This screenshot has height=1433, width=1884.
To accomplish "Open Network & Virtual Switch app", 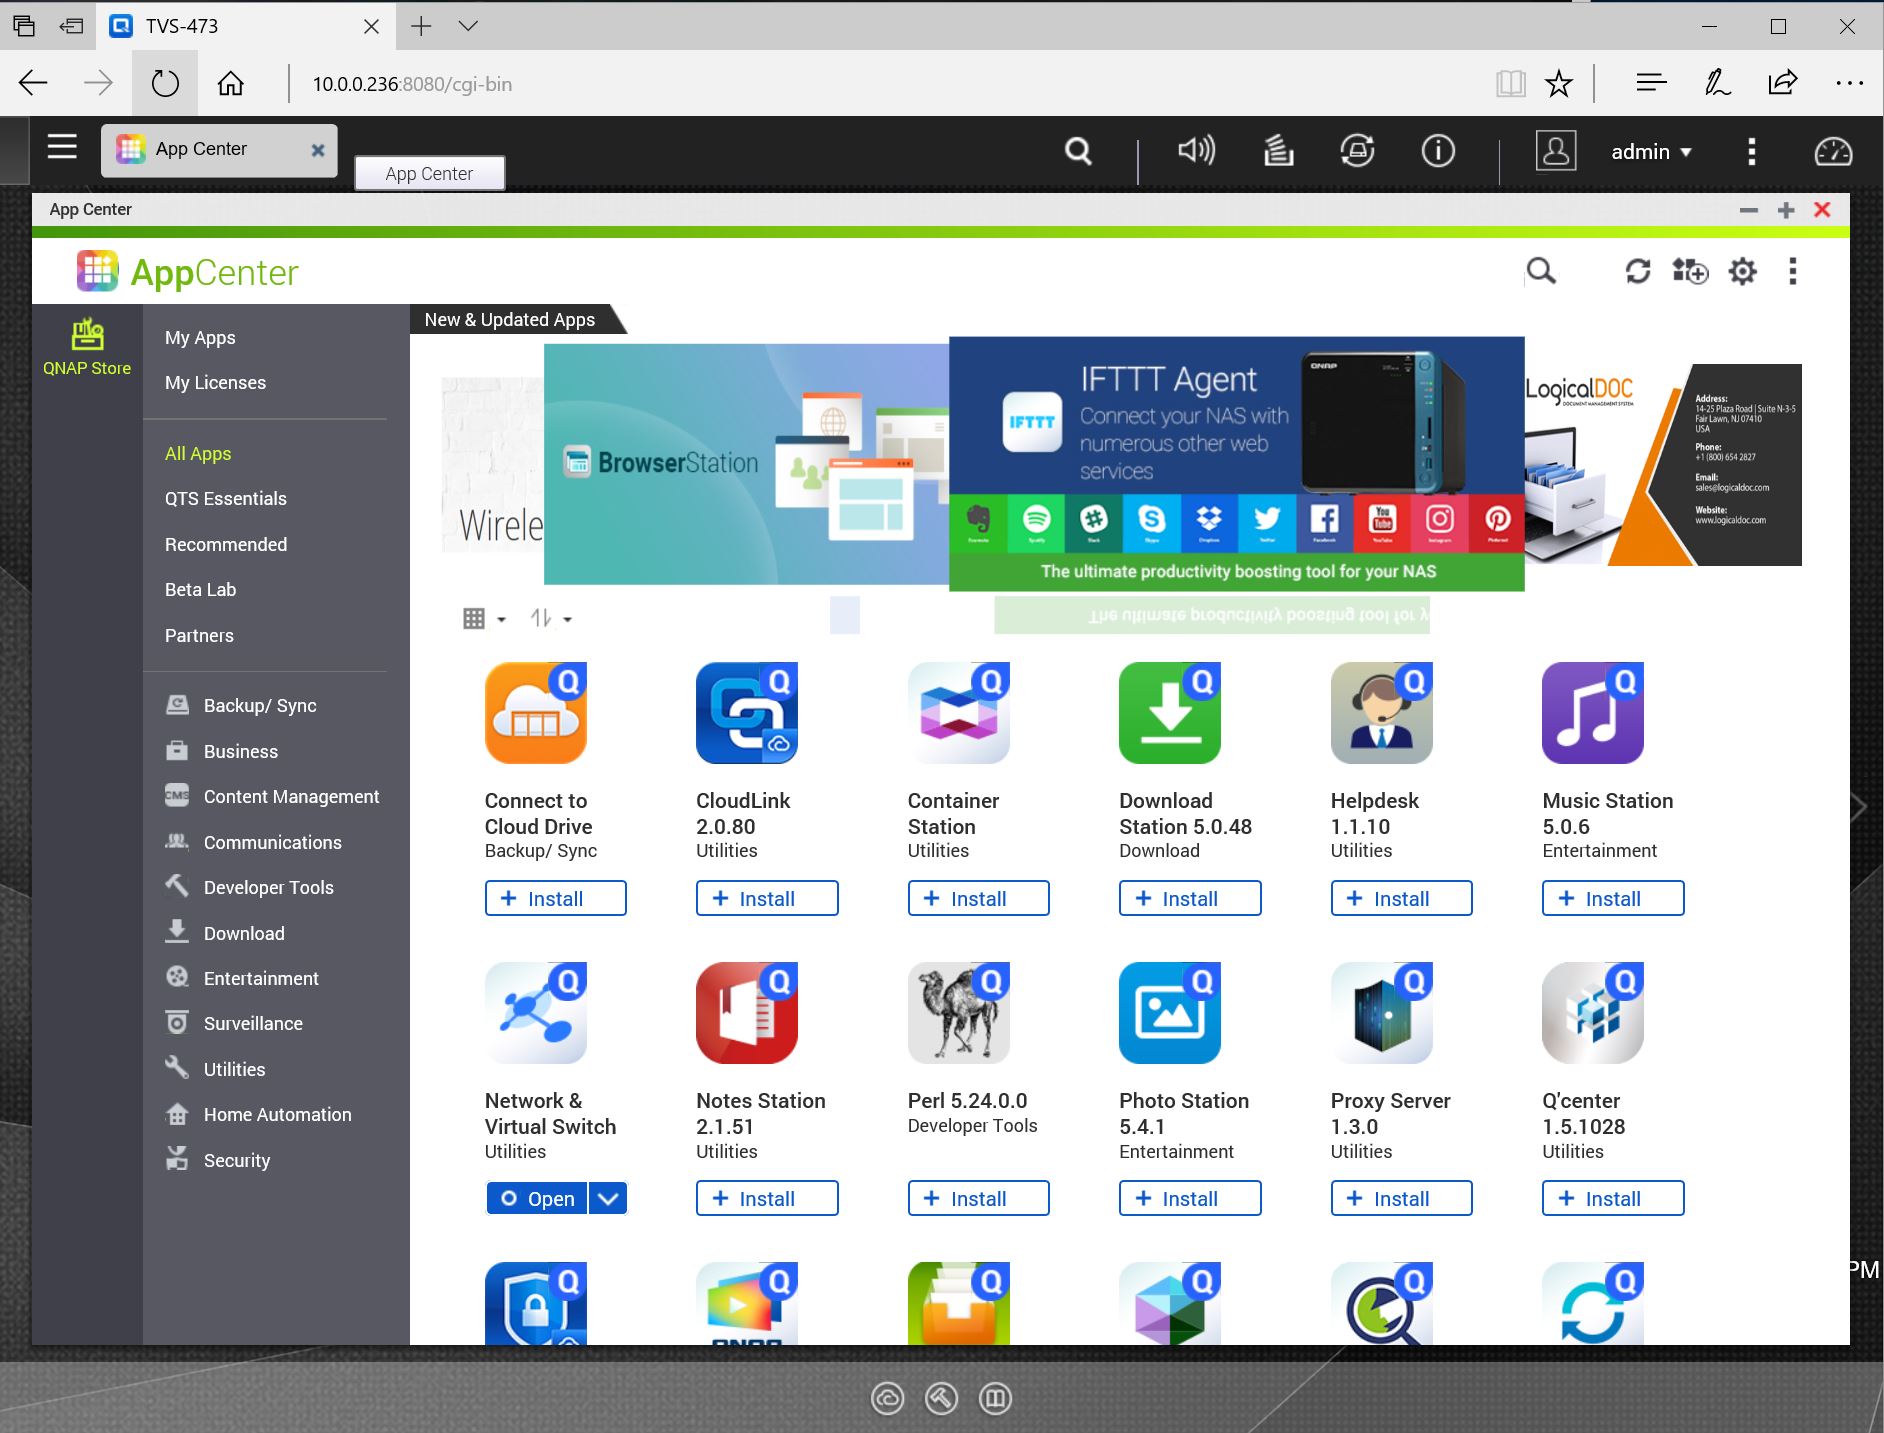I will [538, 1198].
